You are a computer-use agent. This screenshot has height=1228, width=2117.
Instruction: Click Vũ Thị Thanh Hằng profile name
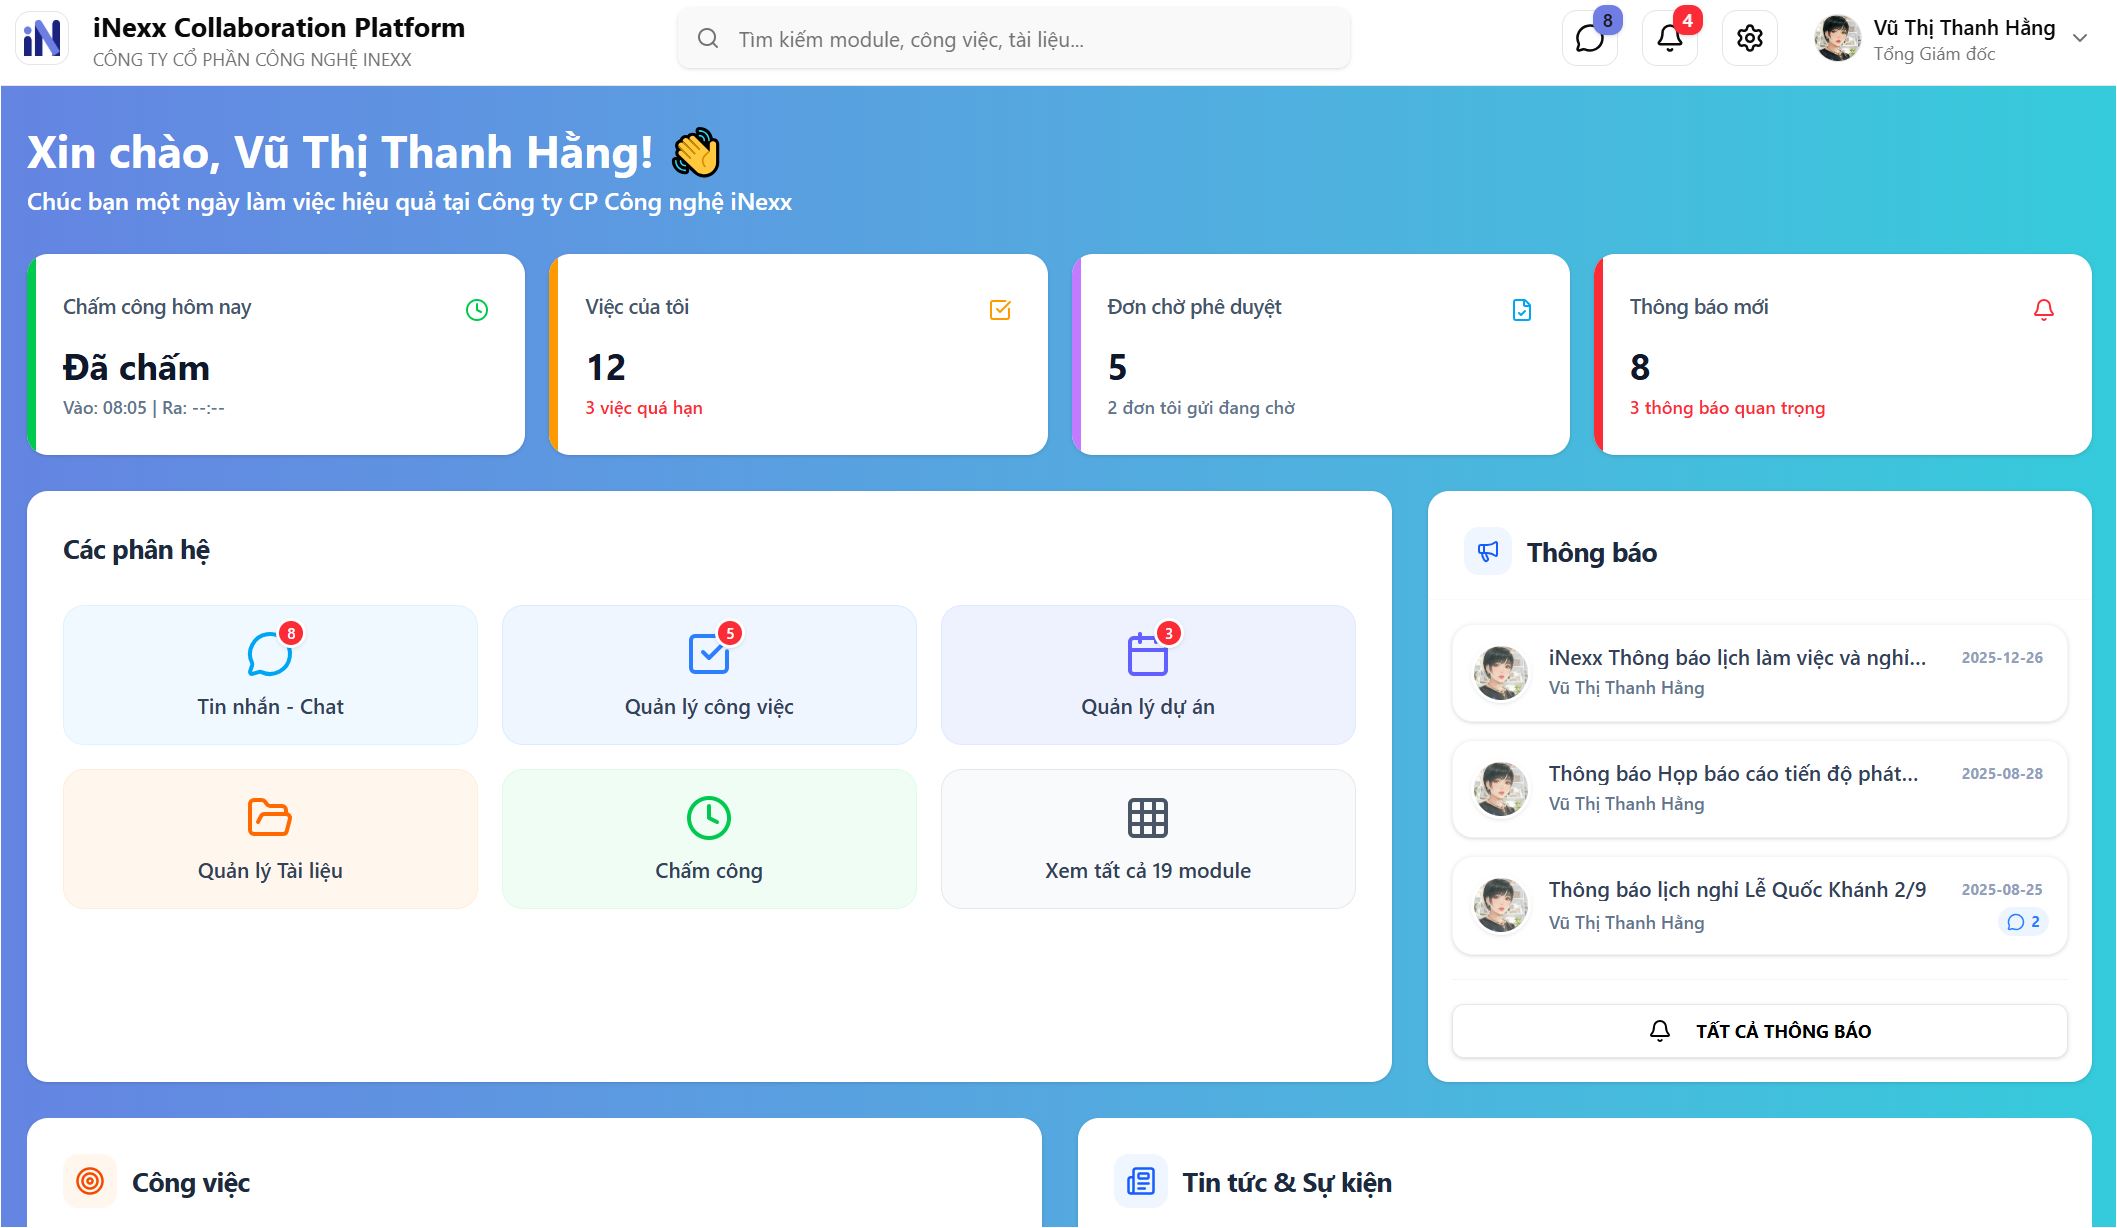click(x=1963, y=29)
